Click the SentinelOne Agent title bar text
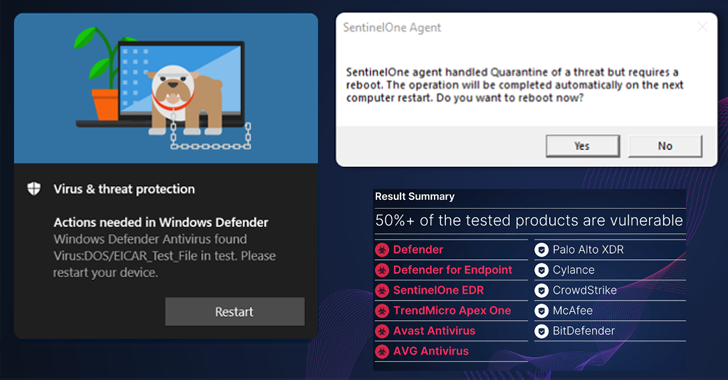Image resolution: width=728 pixels, height=380 pixels. click(x=392, y=28)
